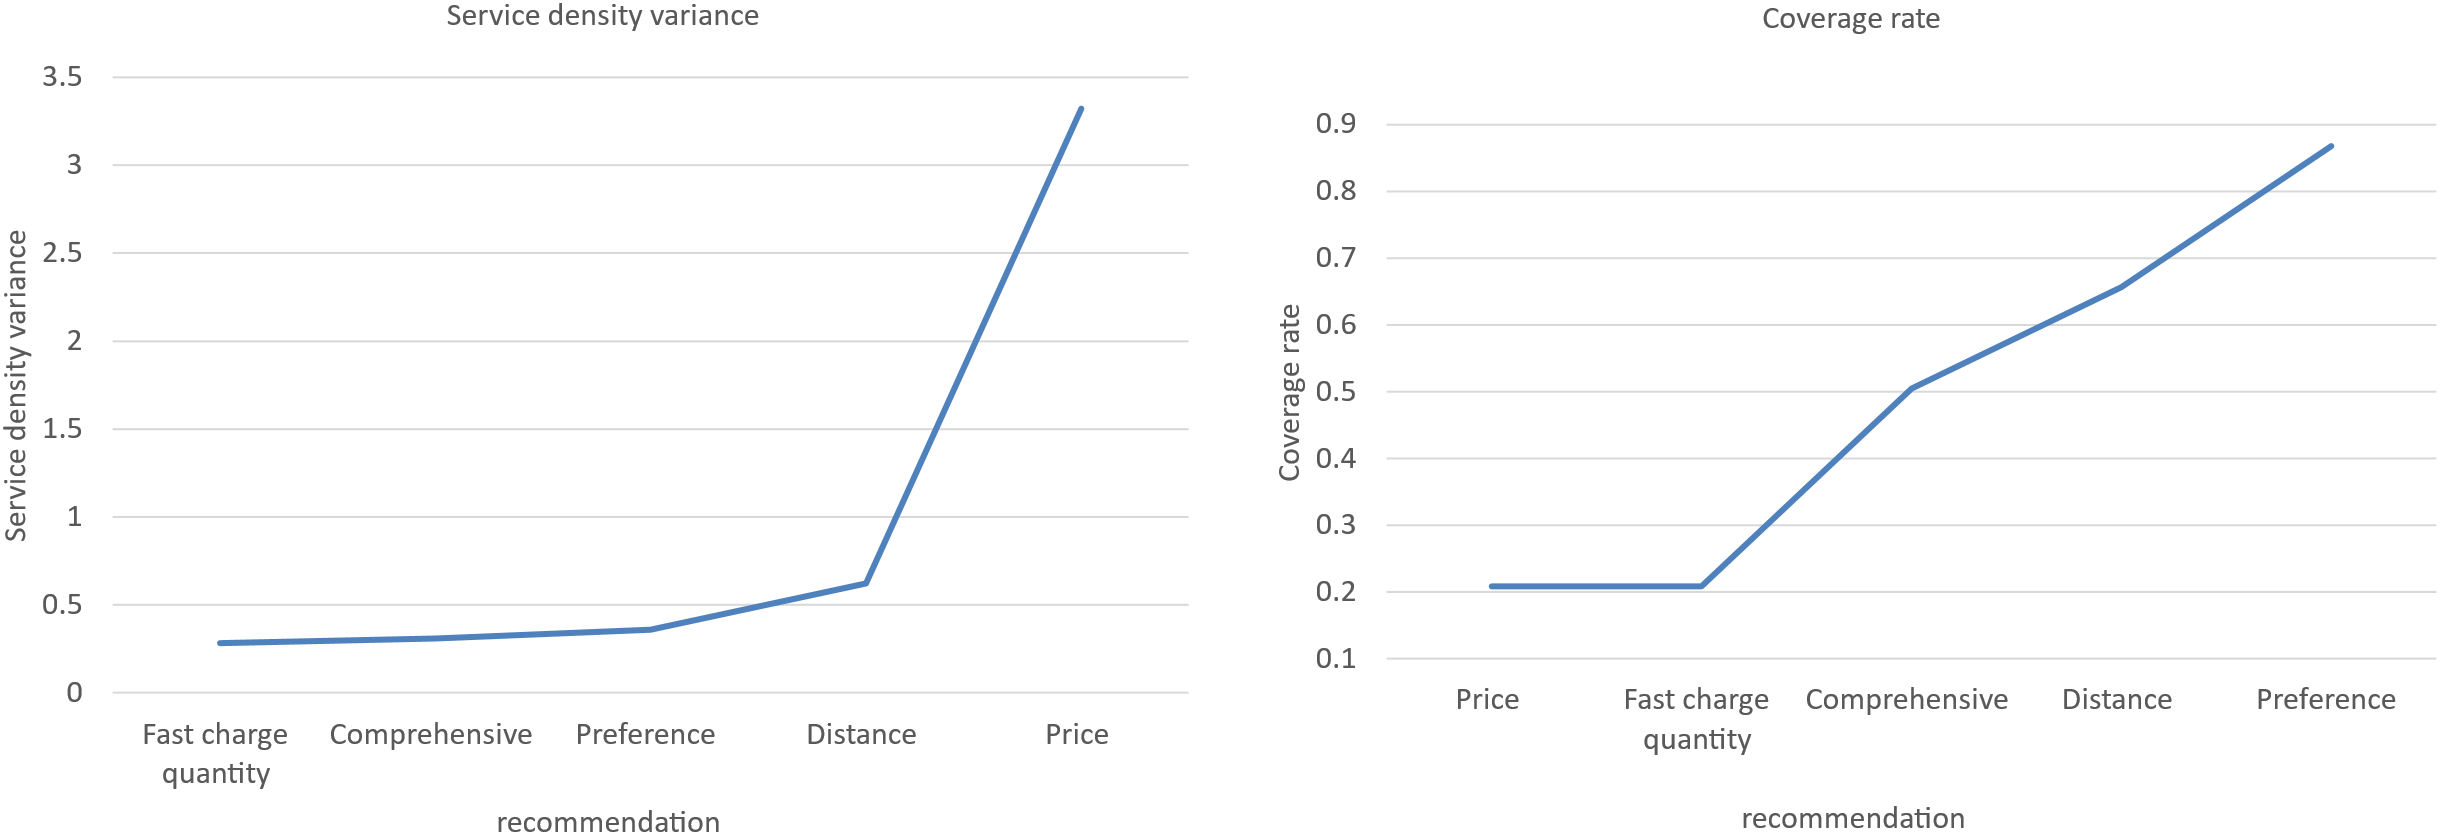Click the "Service density variance" chart title
This screenshot has height=835, width=2440.
tap(602, 16)
